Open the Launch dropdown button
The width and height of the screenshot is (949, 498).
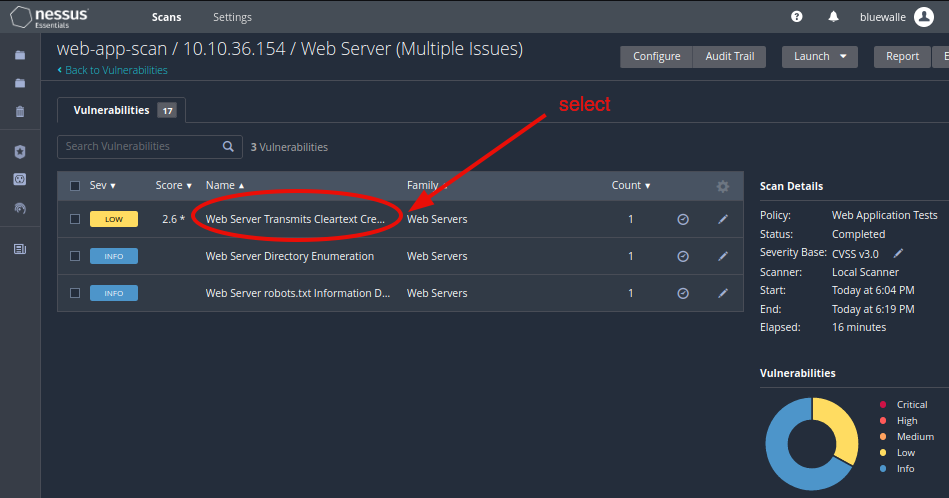(x=819, y=56)
